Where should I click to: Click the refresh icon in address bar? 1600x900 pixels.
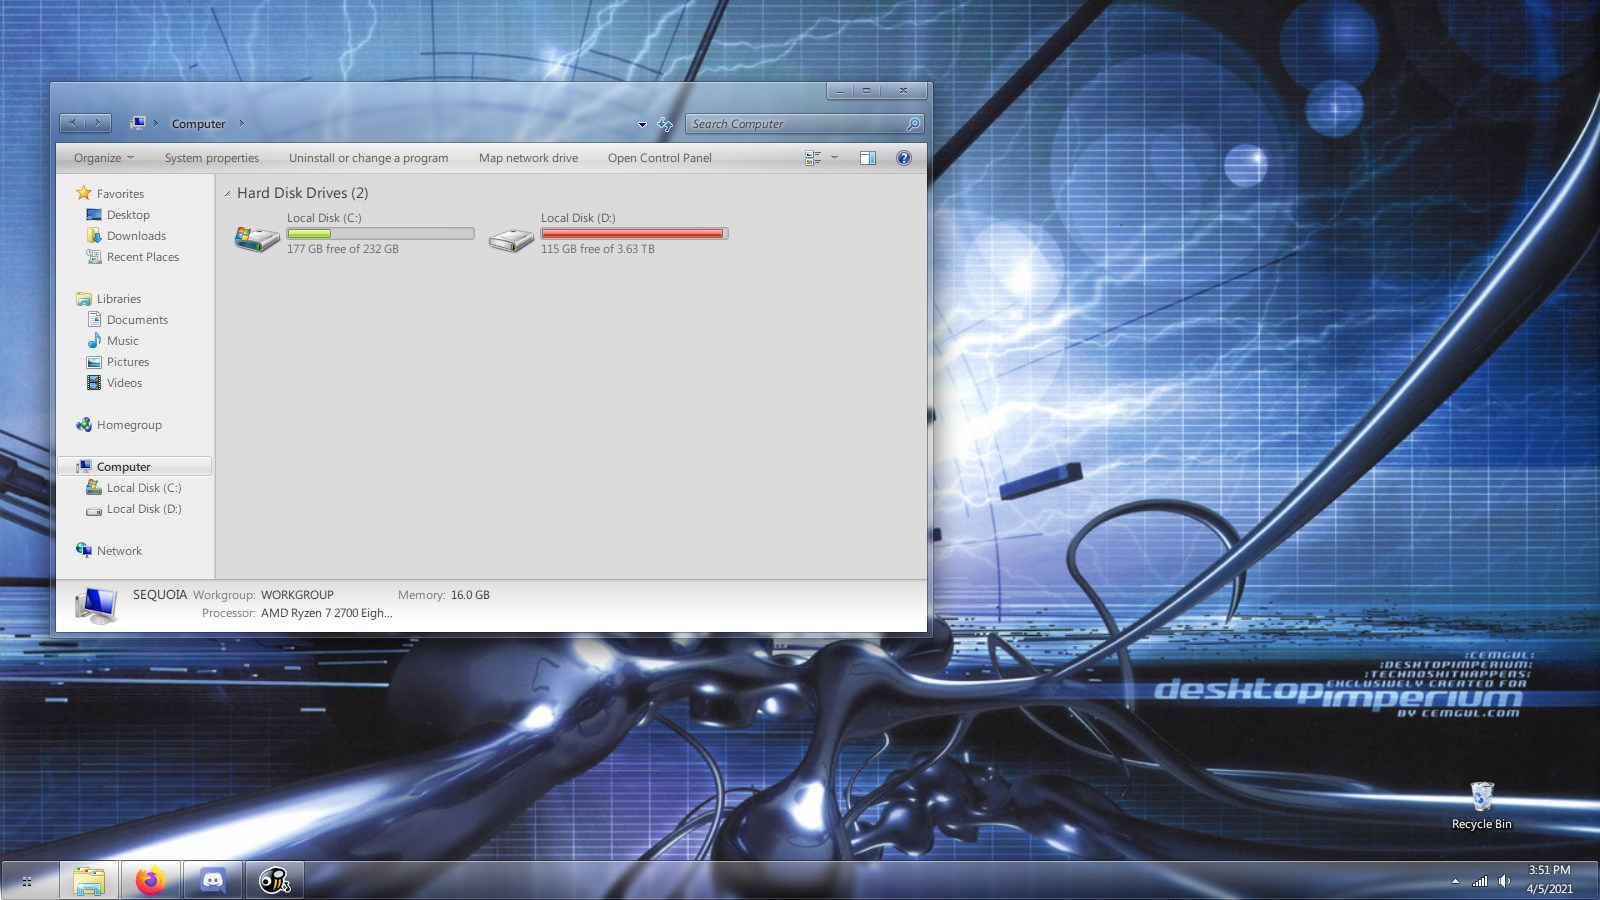pyautogui.click(x=665, y=124)
